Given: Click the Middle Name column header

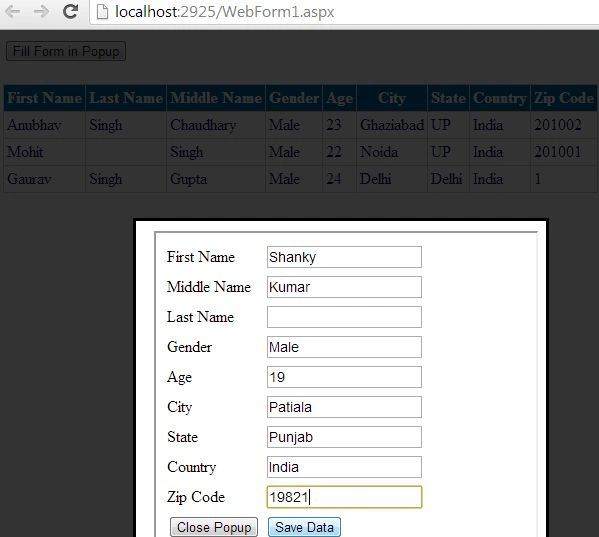Looking at the screenshot, I should (216, 98).
